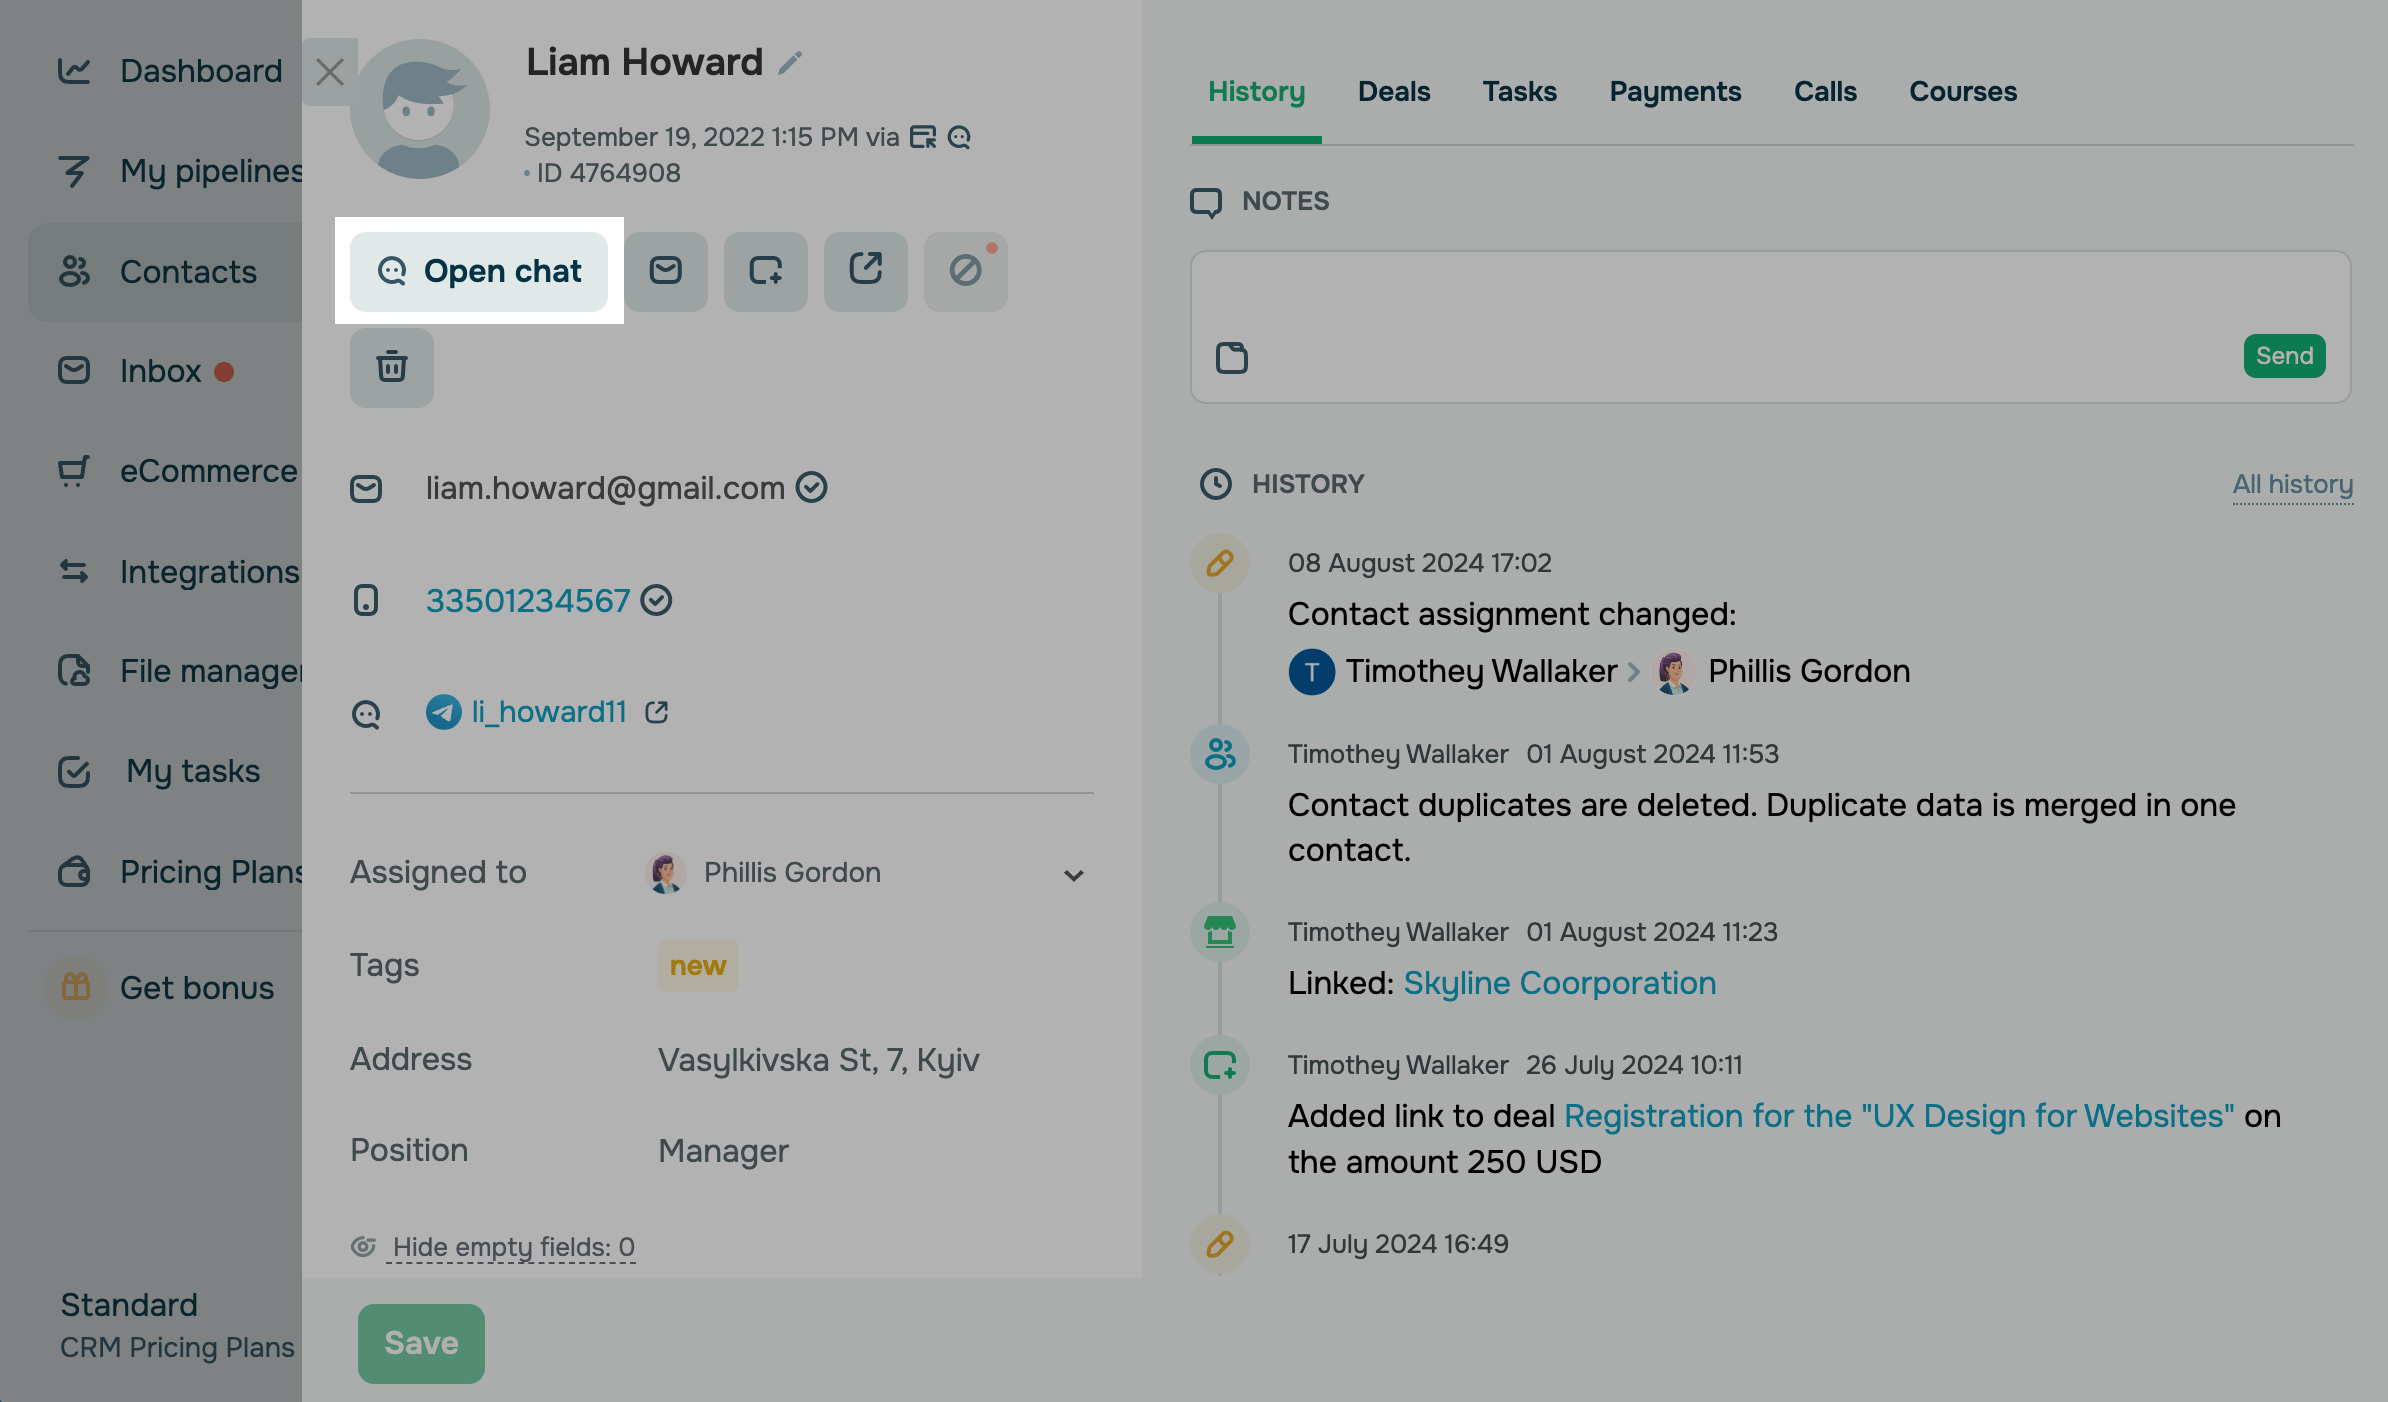Click Get bonus gift icon
The height and width of the screenshot is (1402, 2388).
76,987
